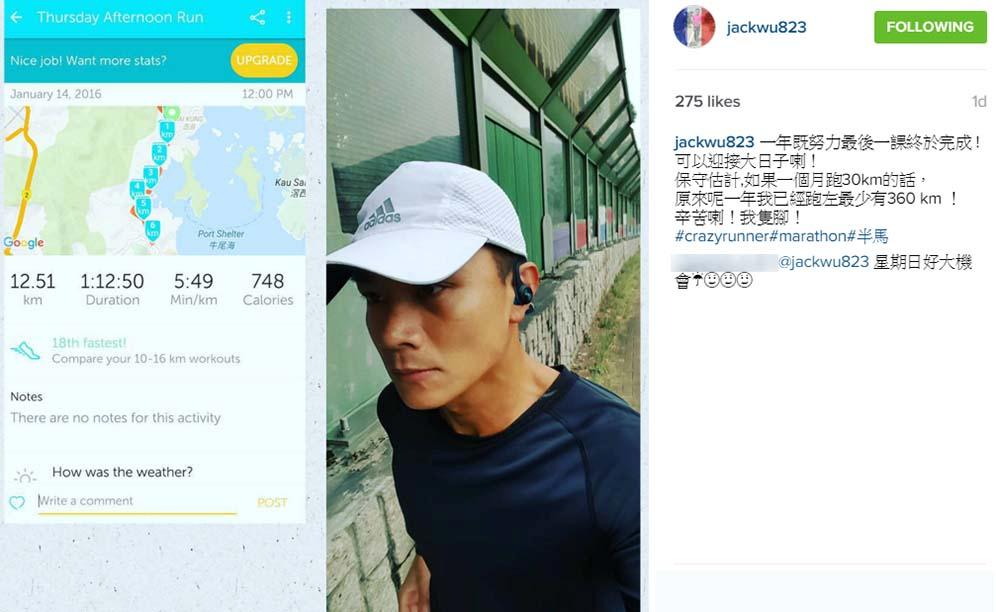This screenshot has width=996, height=612.
Task: Select the 1 km marker on the map
Action: [166, 132]
